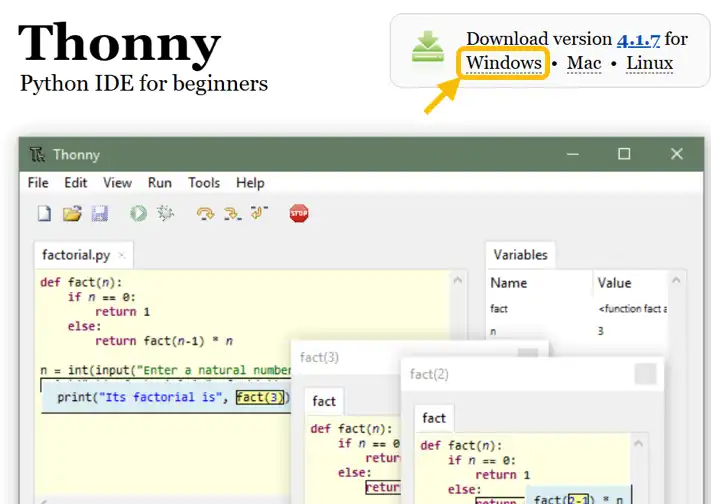Click fact(2) code scrollbar up arrow
This screenshot has height=504, width=711.
tap(638, 444)
